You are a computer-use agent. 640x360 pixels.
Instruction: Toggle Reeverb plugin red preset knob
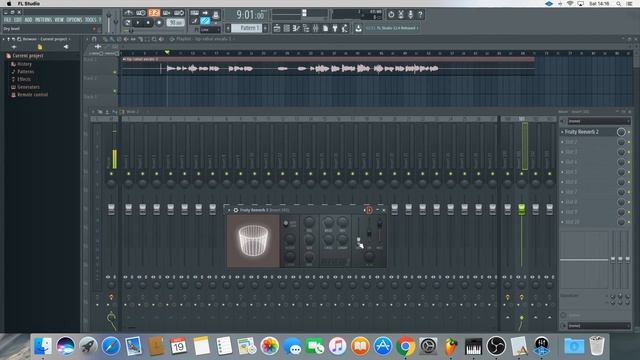click(369, 210)
